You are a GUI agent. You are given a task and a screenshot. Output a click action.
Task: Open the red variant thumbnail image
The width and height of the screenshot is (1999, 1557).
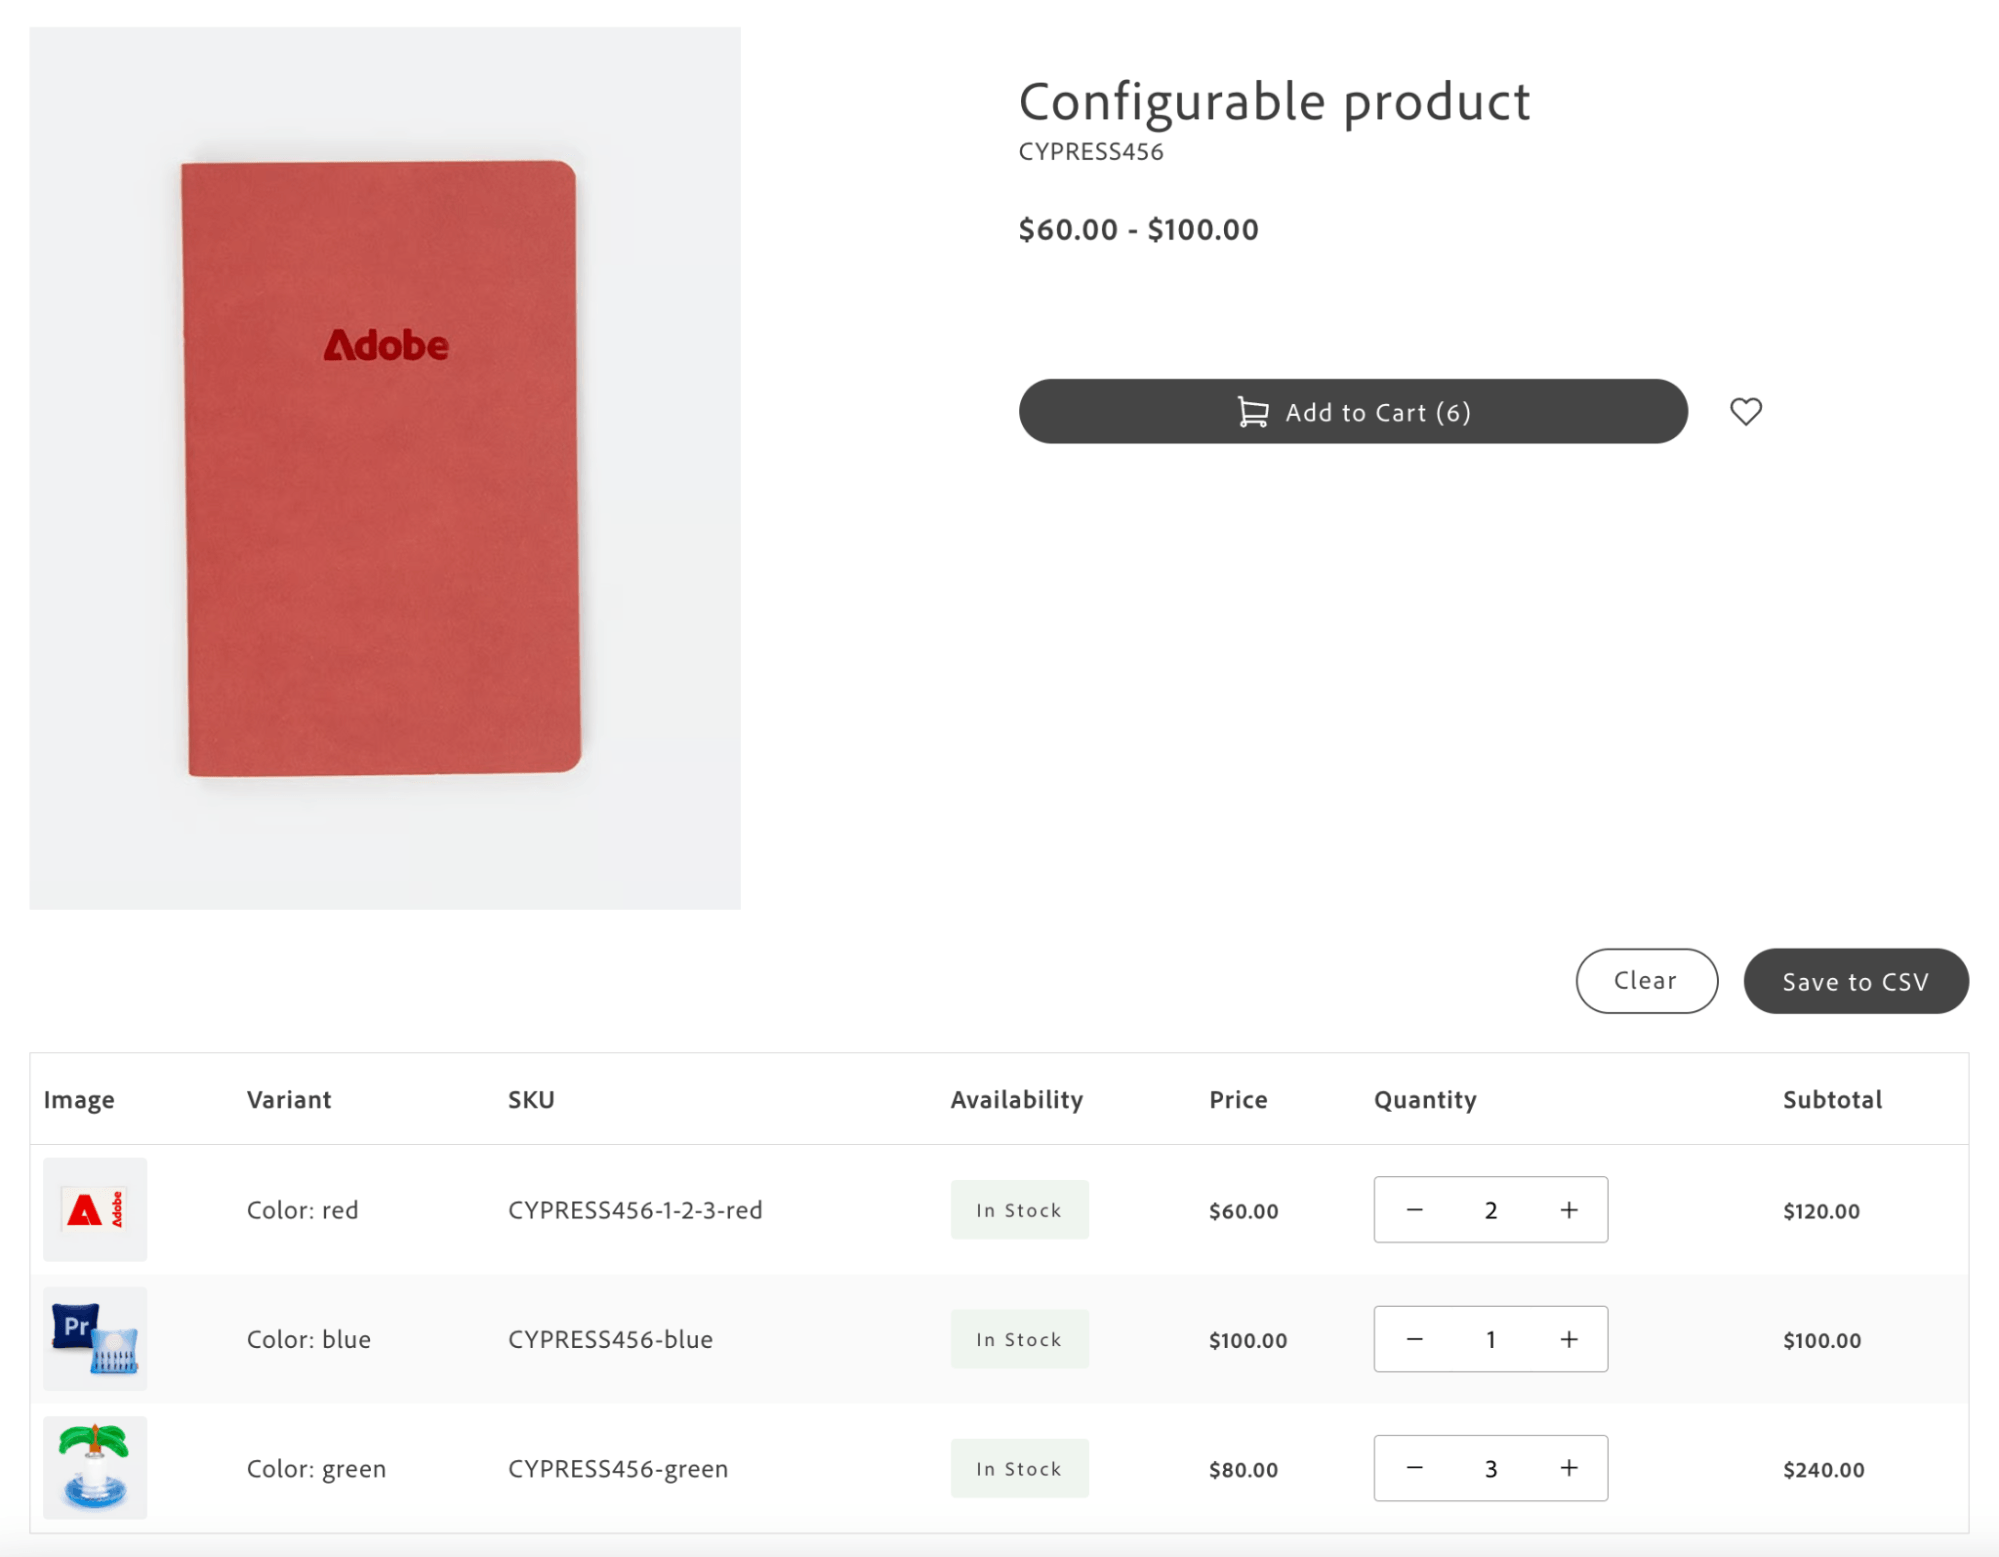95,1209
